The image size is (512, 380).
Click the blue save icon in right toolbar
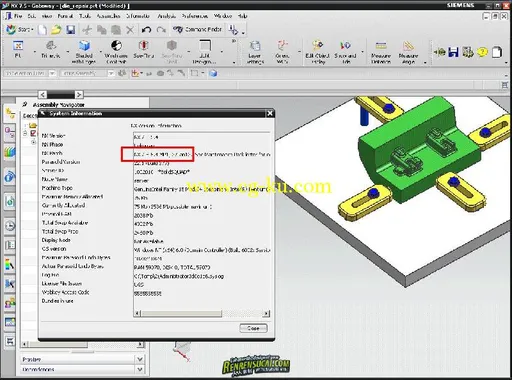point(453,52)
